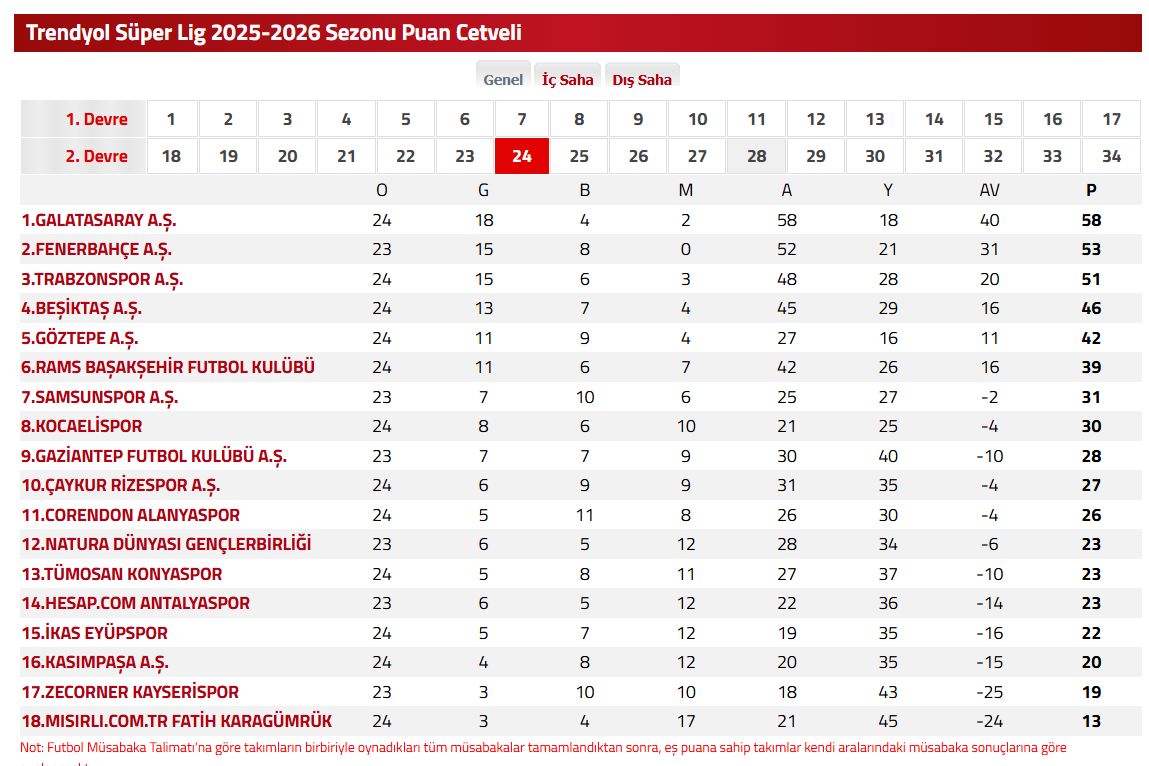Click the AV goal difference header
1149x766 pixels.
coord(989,190)
